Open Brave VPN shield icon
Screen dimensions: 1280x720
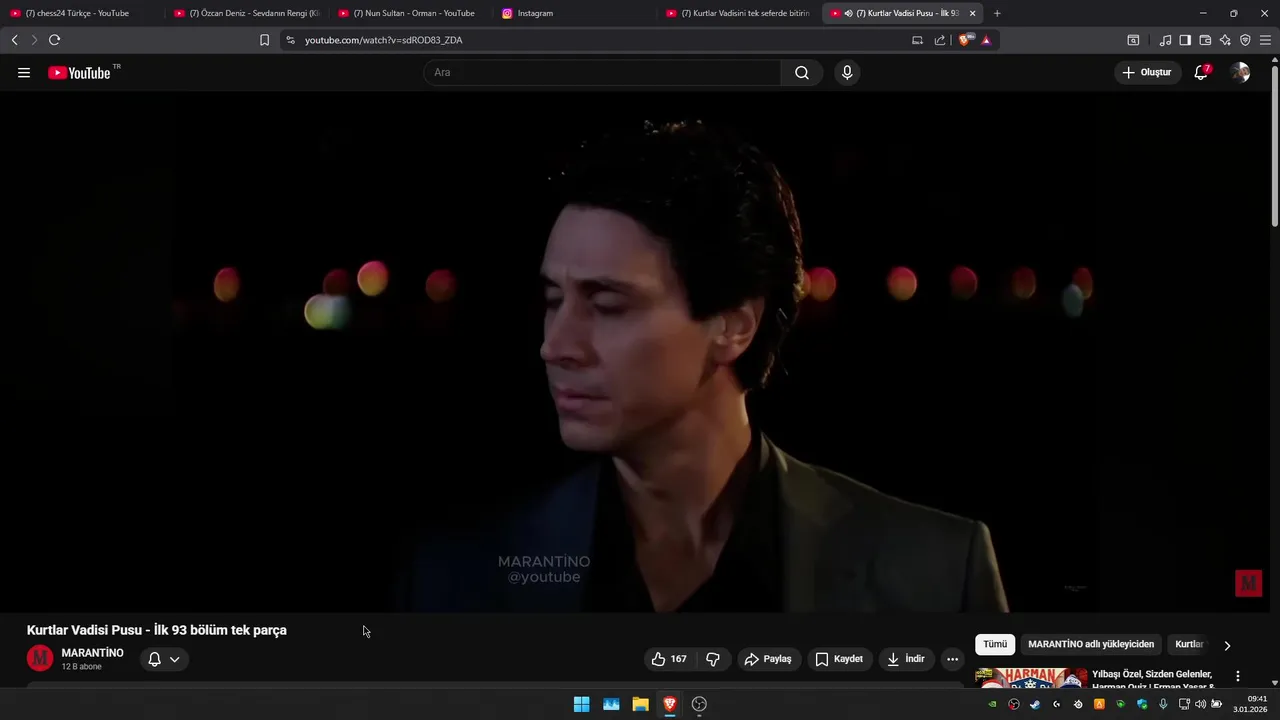1245,40
